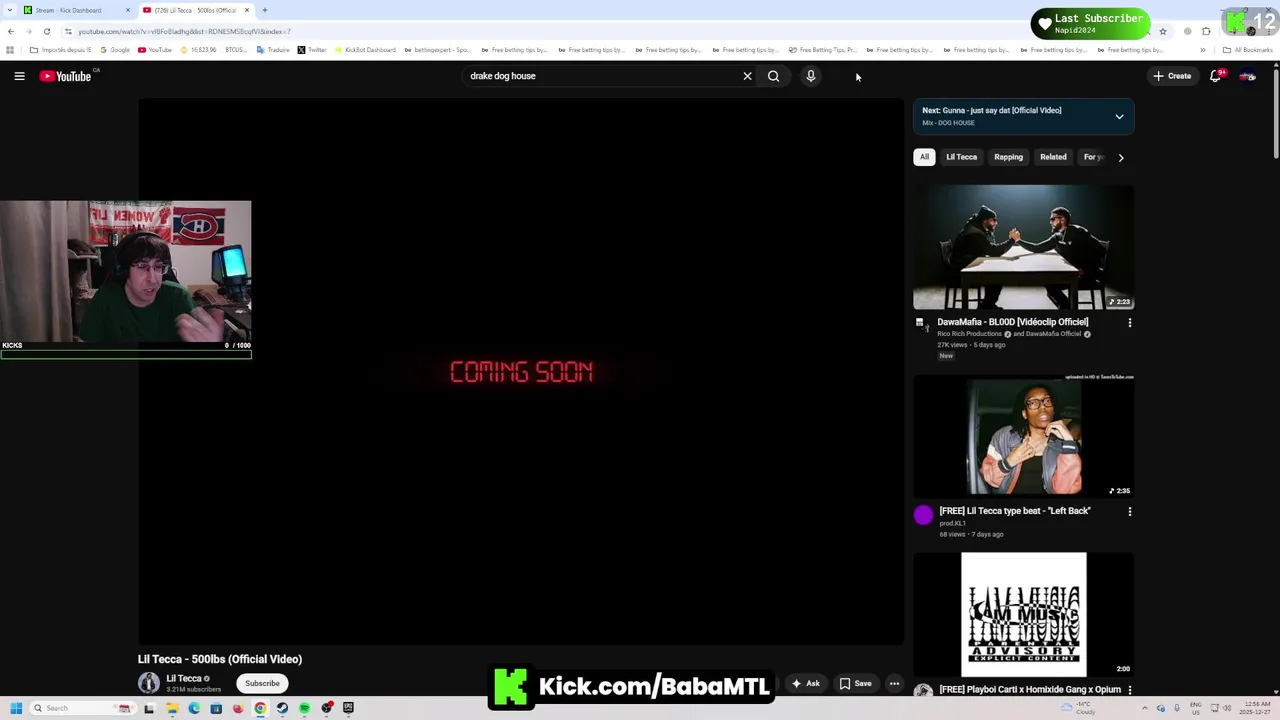
Task: Open the prod.KL1 channel avatar
Action: point(923,515)
